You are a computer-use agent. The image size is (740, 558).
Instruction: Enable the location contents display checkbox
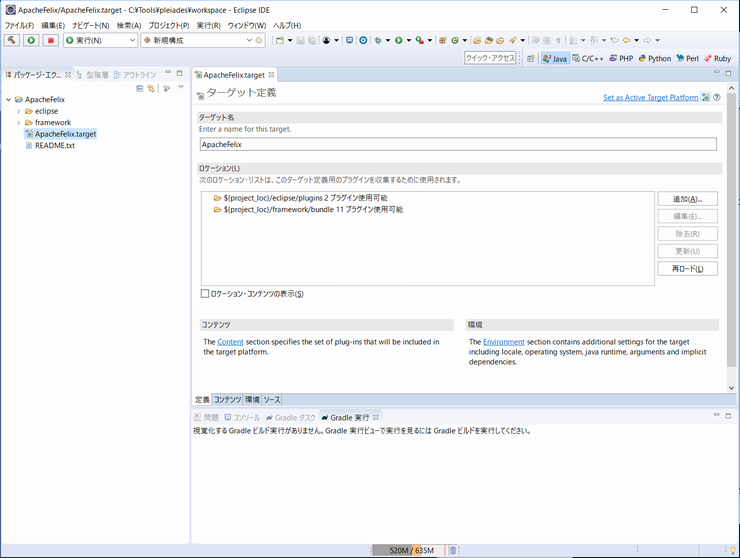click(205, 294)
